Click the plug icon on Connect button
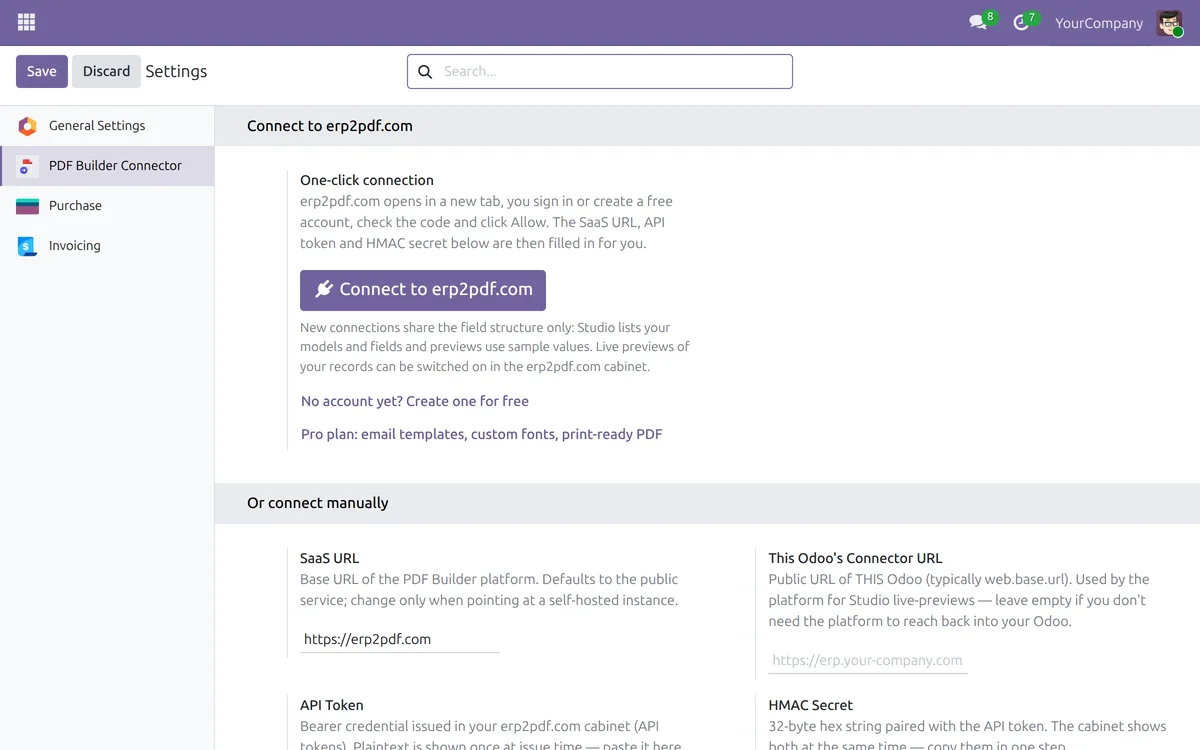Image resolution: width=1200 pixels, height=750 pixels. point(324,289)
